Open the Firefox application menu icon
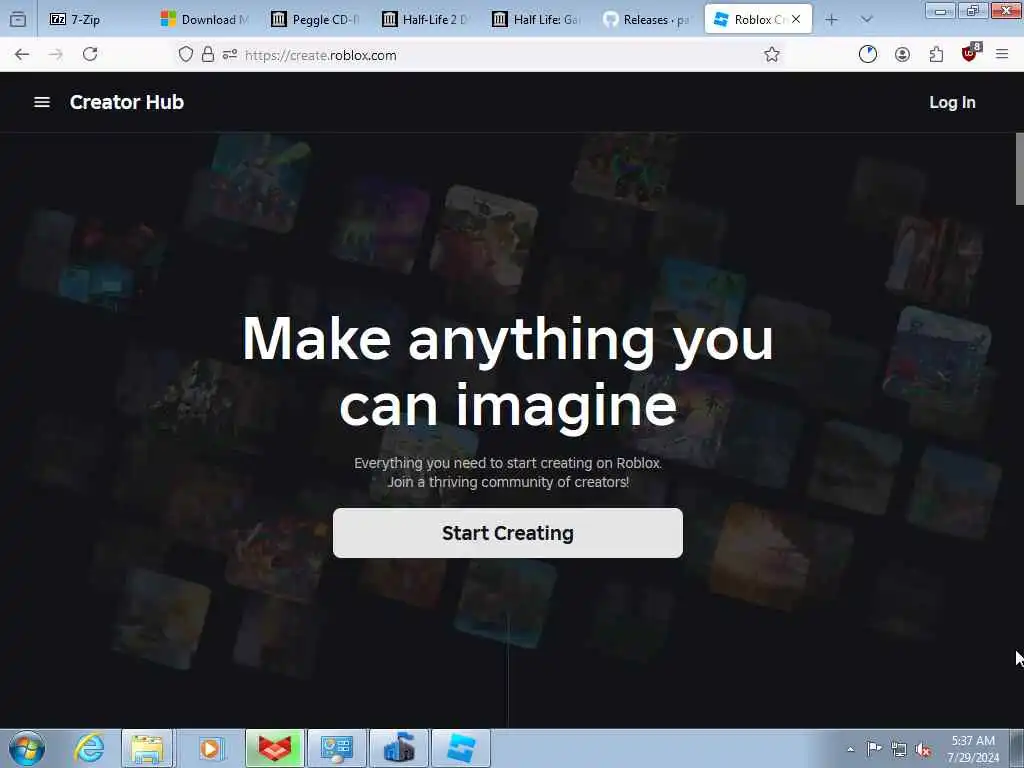Image resolution: width=1024 pixels, height=768 pixels. 1002,55
